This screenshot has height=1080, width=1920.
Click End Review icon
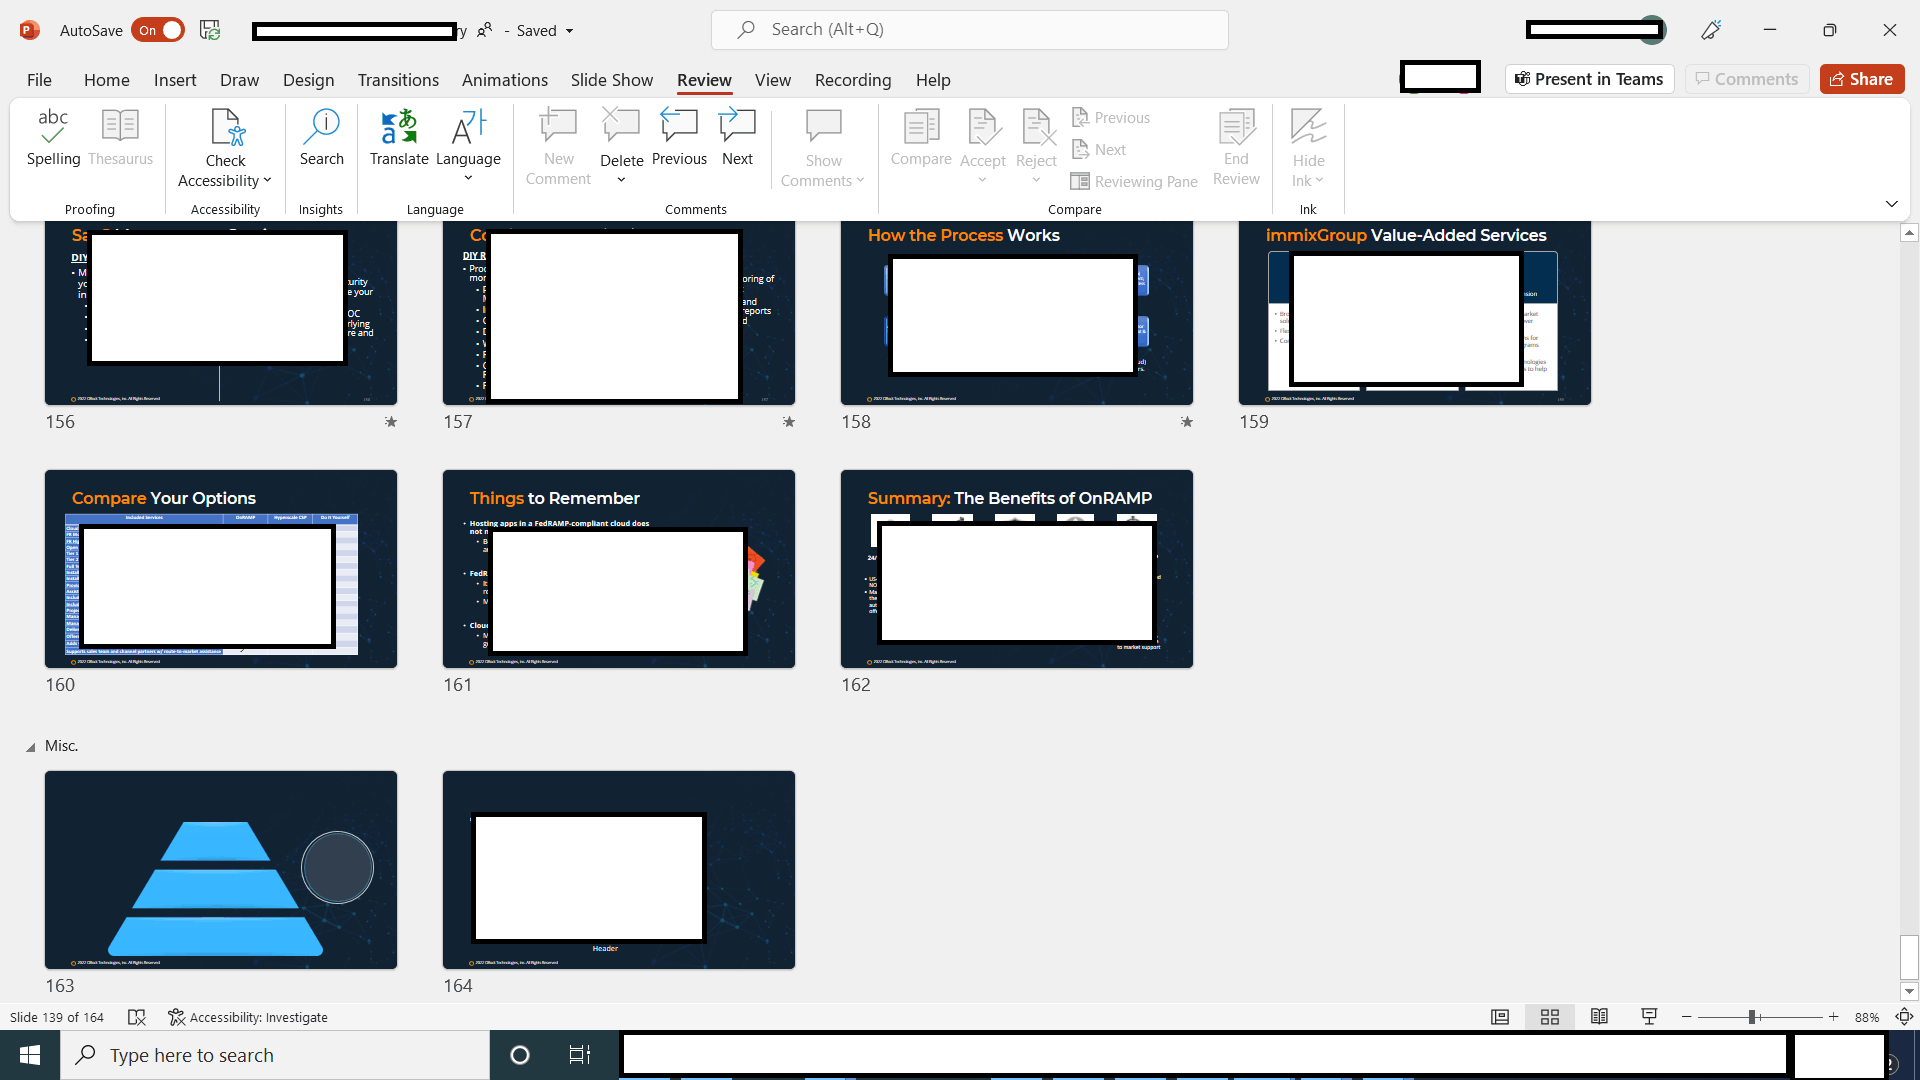1236,126
